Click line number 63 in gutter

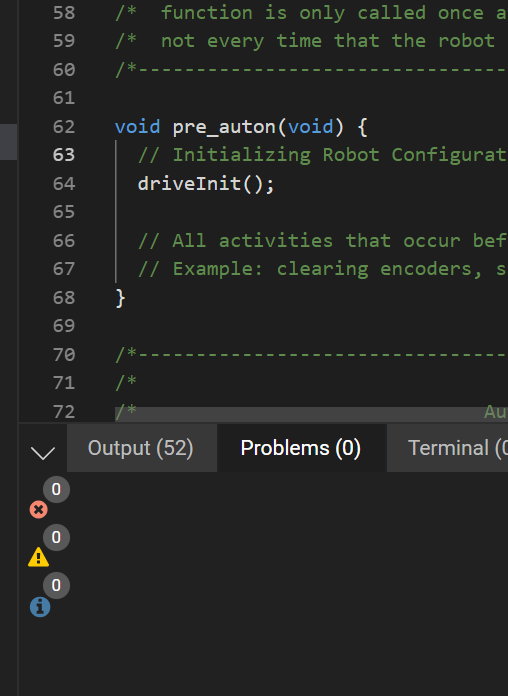pos(64,155)
